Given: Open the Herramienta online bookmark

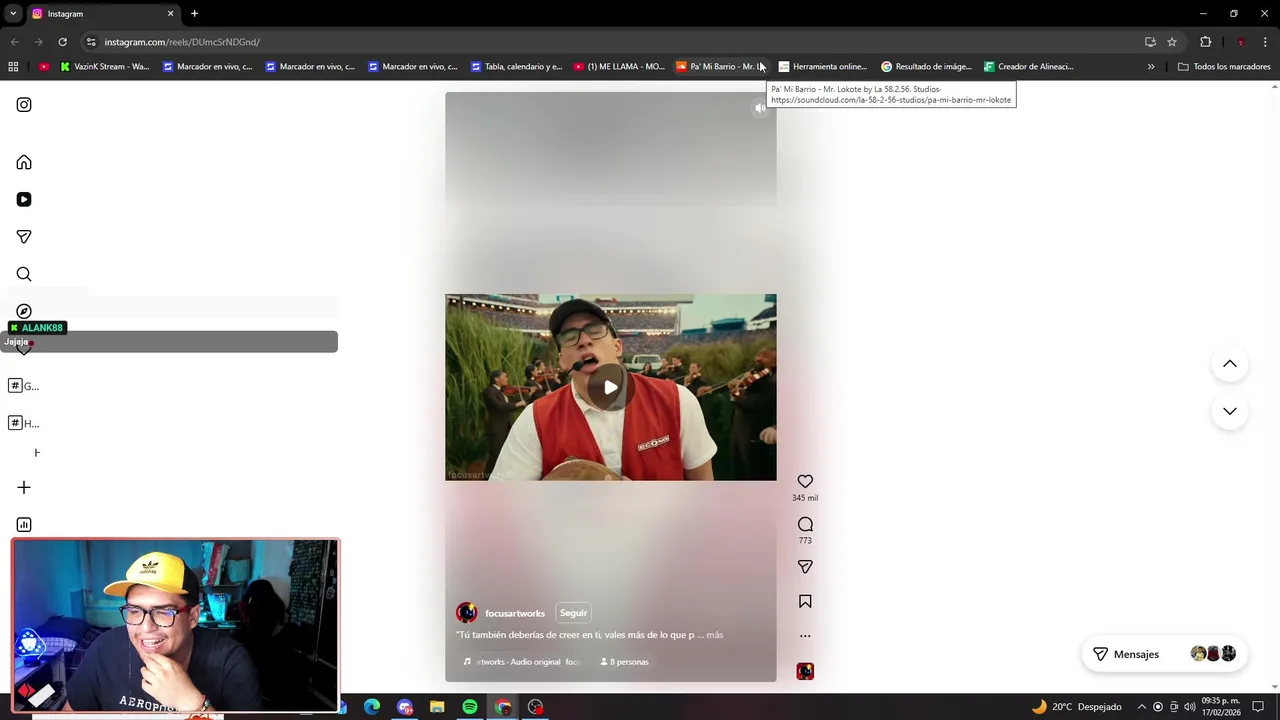Looking at the screenshot, I should pyautogui.click(x=823, y=67).
